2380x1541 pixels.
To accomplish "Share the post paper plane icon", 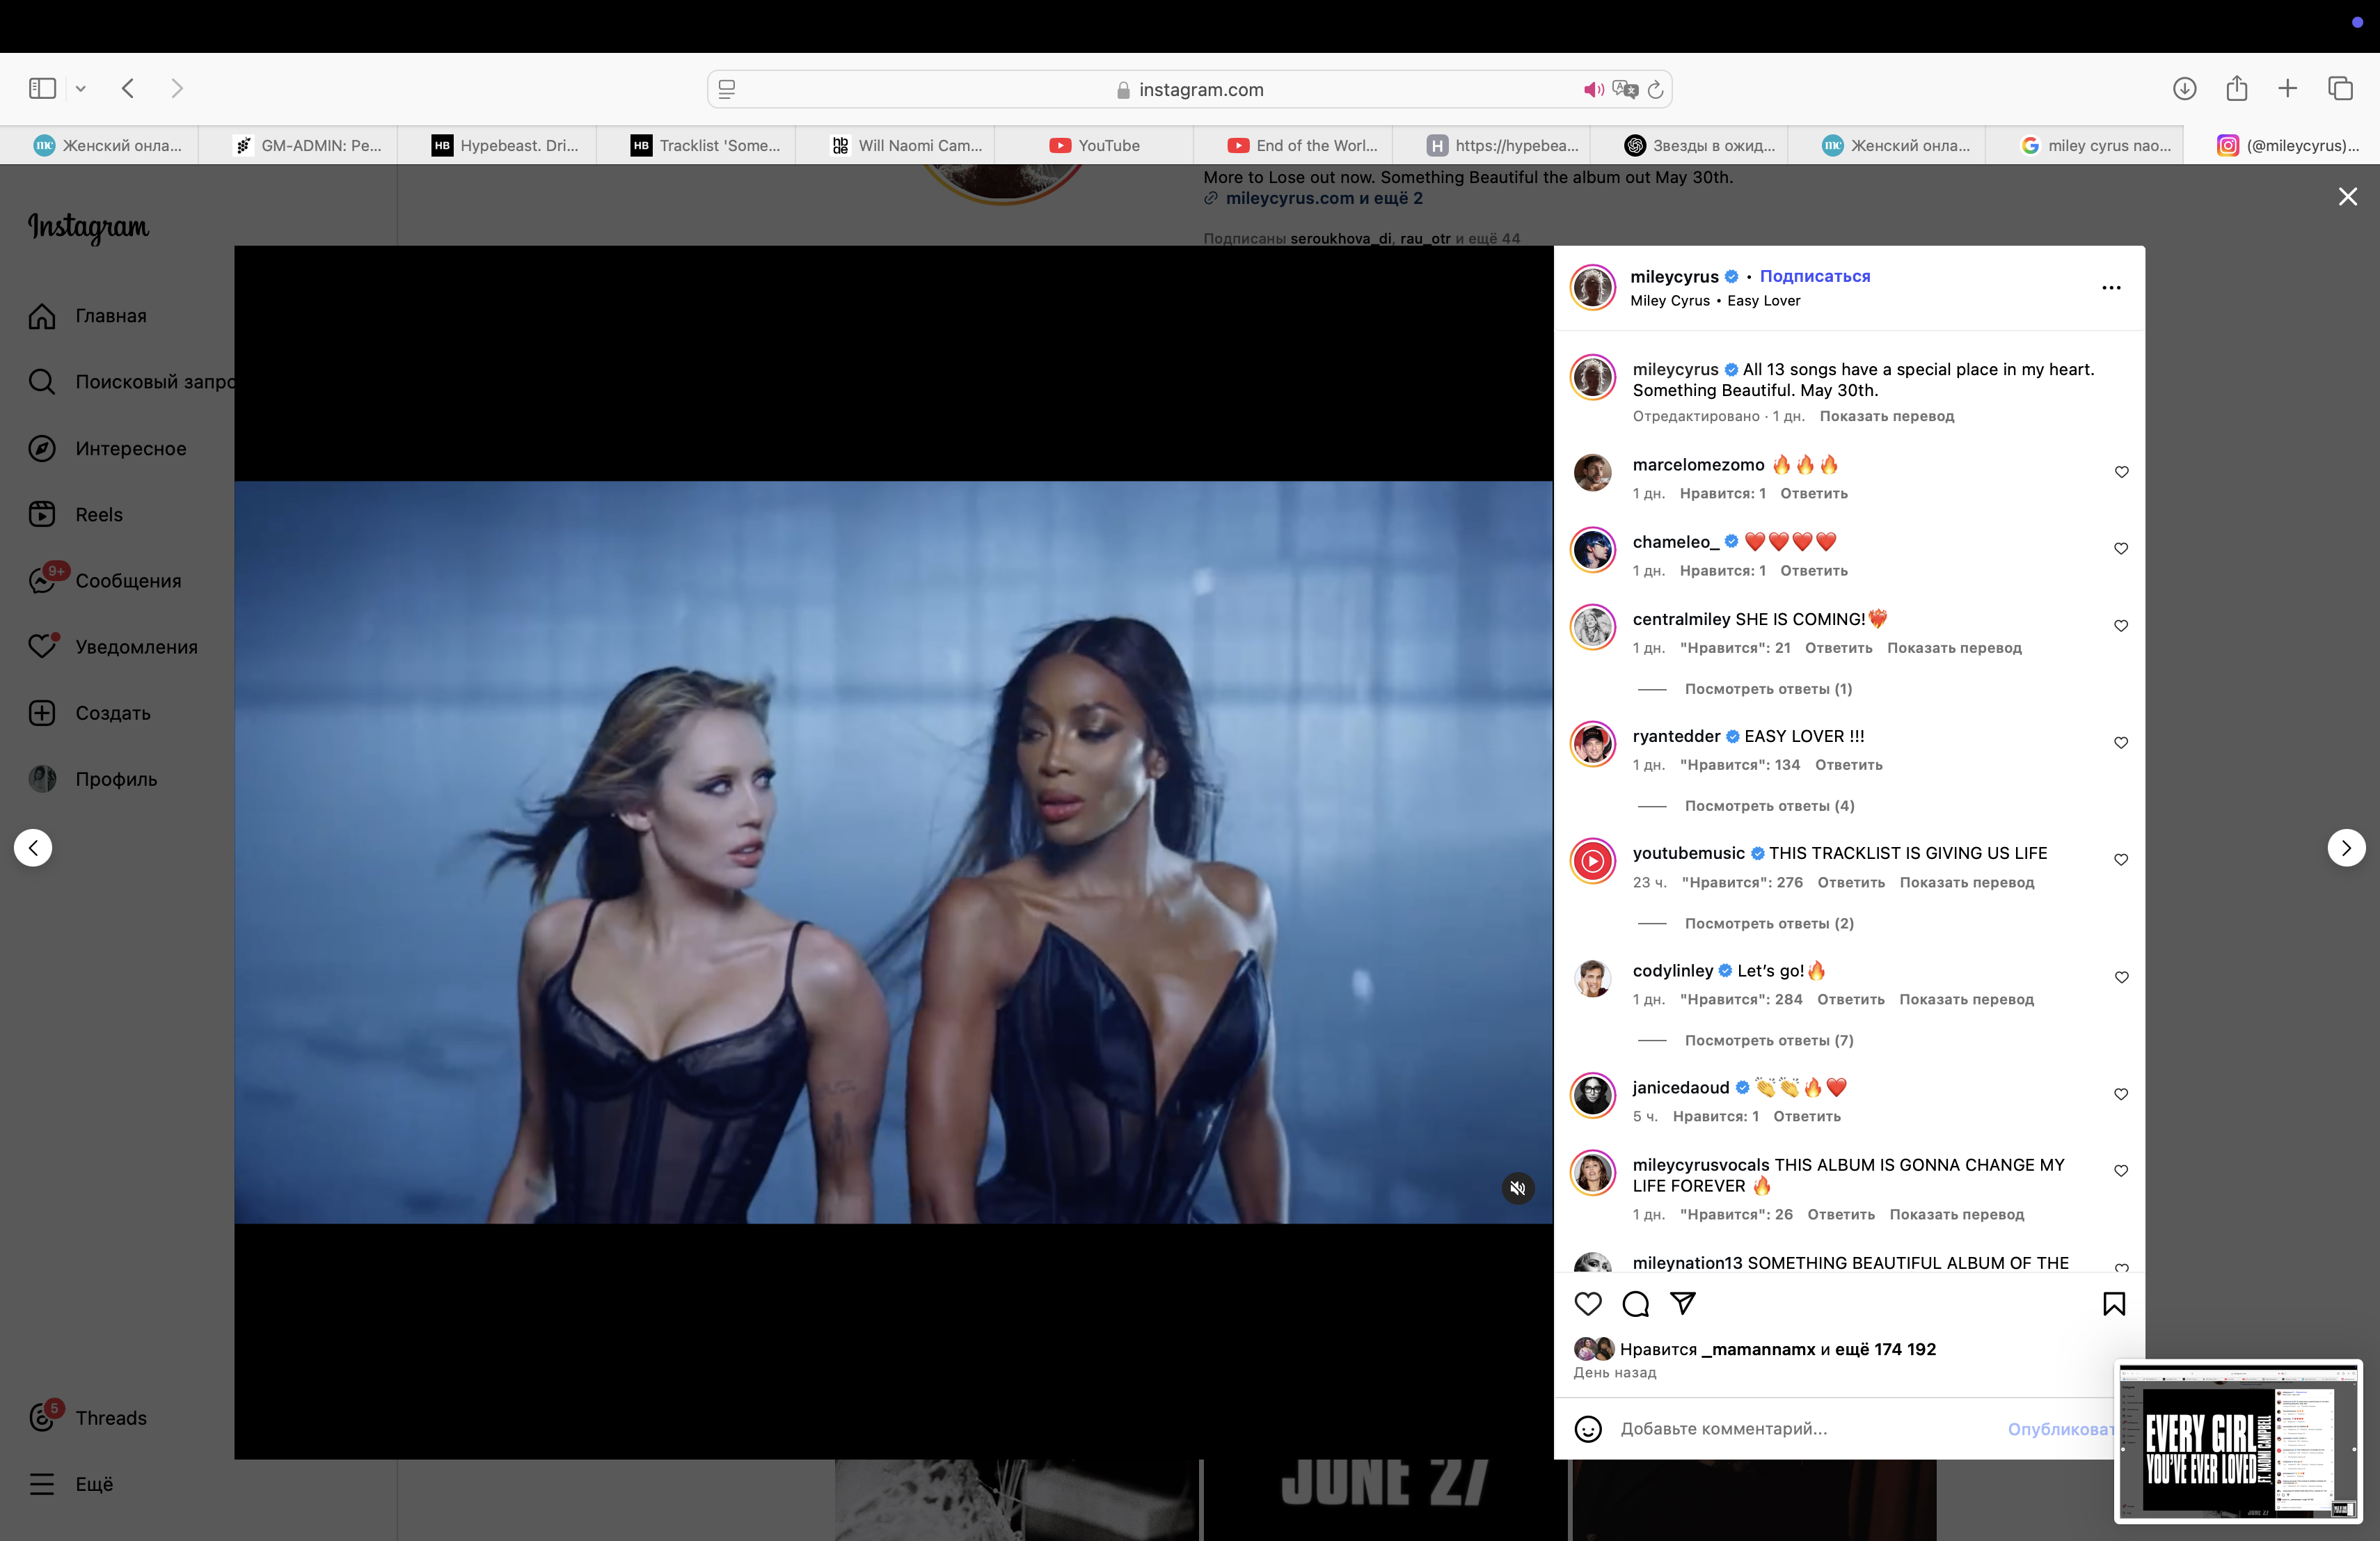I will click(x=1683, y=1303).
